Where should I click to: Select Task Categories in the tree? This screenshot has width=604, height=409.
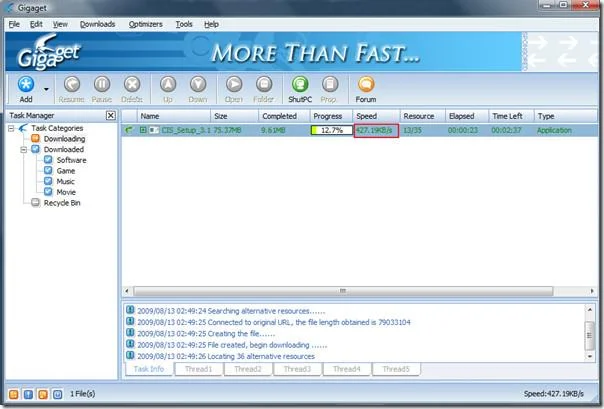pyautogui.click(x=57, y=128)
